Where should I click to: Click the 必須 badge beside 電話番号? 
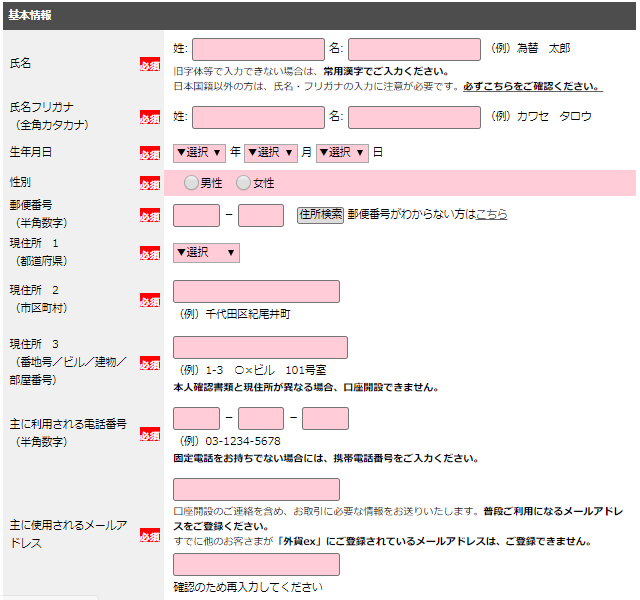coord(150,435)
